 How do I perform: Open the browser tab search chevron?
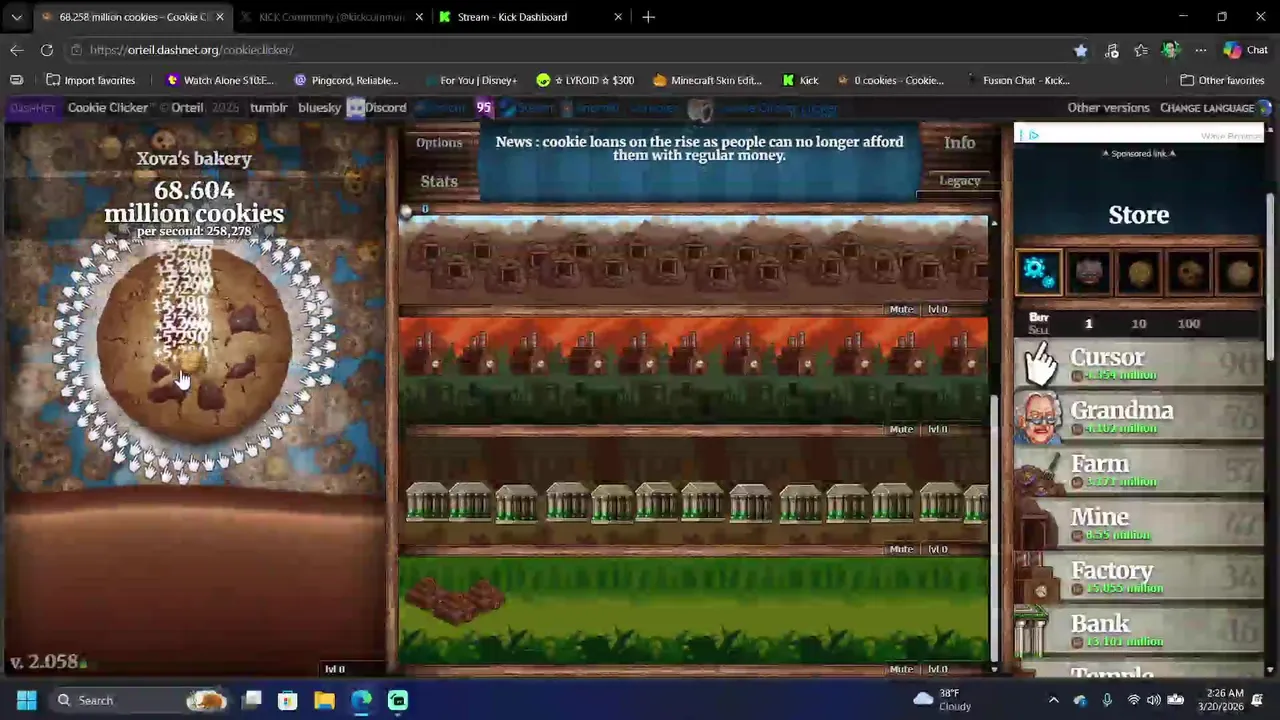[x=16, y=17]
